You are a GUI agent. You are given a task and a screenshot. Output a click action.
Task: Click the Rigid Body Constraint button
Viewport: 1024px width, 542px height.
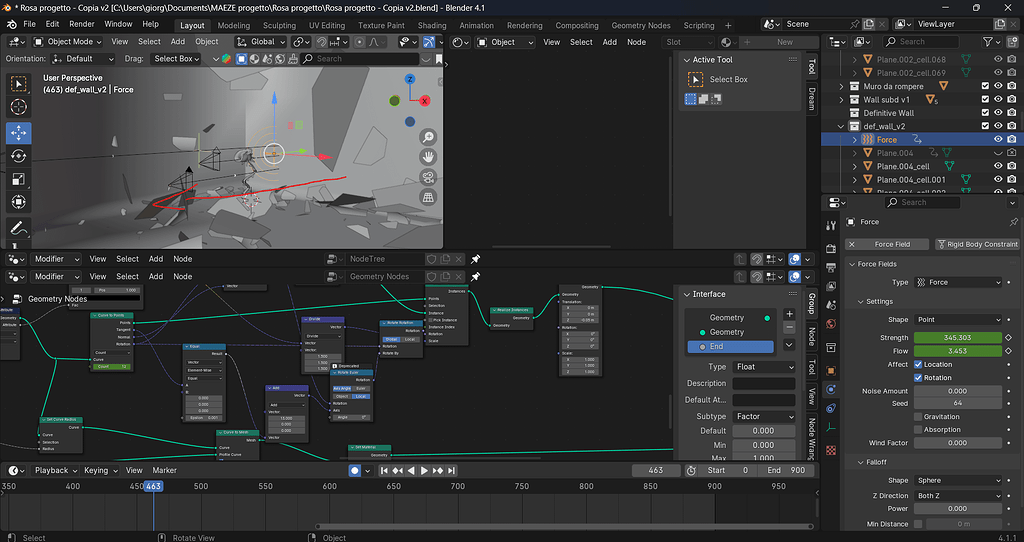[977, 244]
